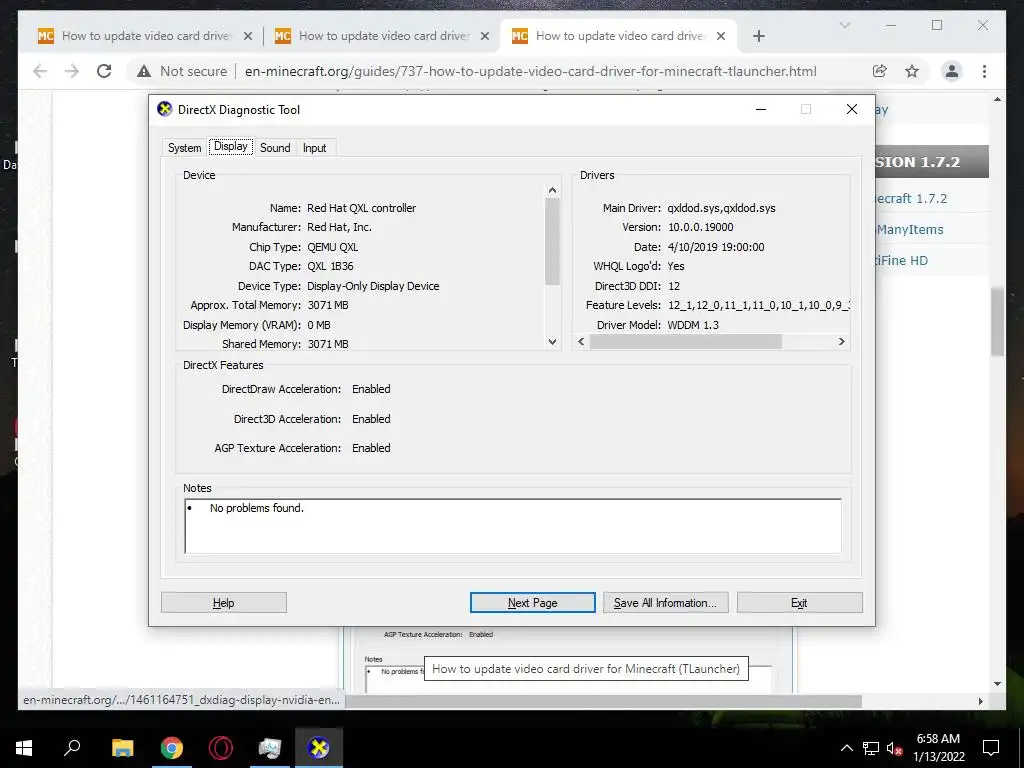Show hidden system tray icons
Viewport: 1024px width, 768px height.
846,748
